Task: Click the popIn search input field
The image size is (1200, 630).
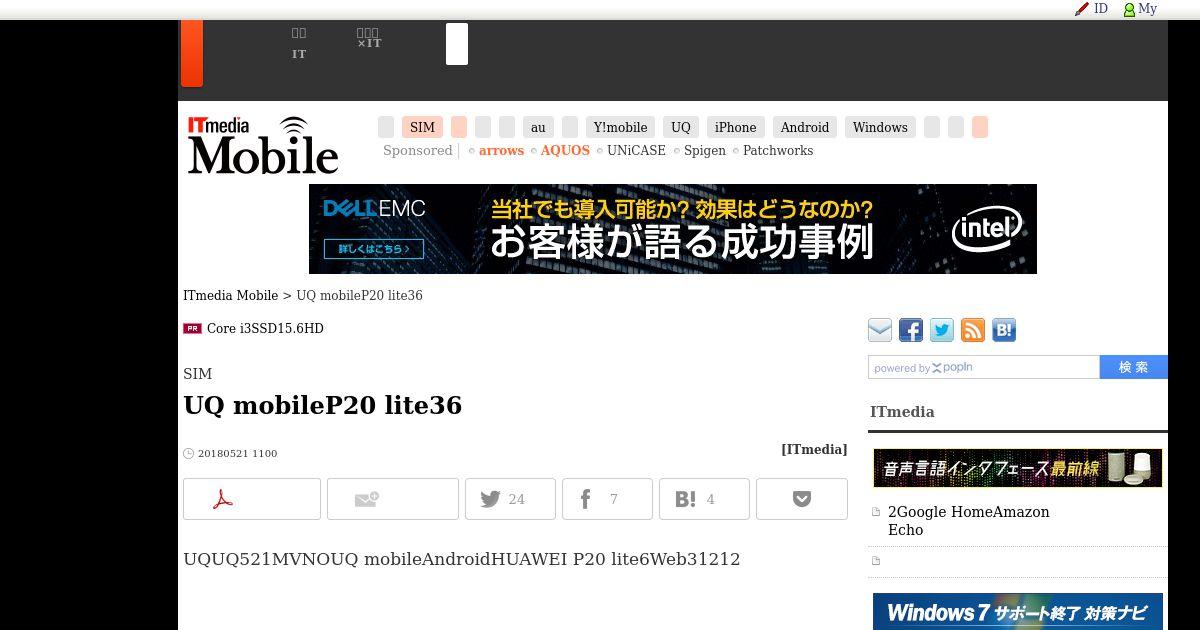Action: tap(984, 367)
